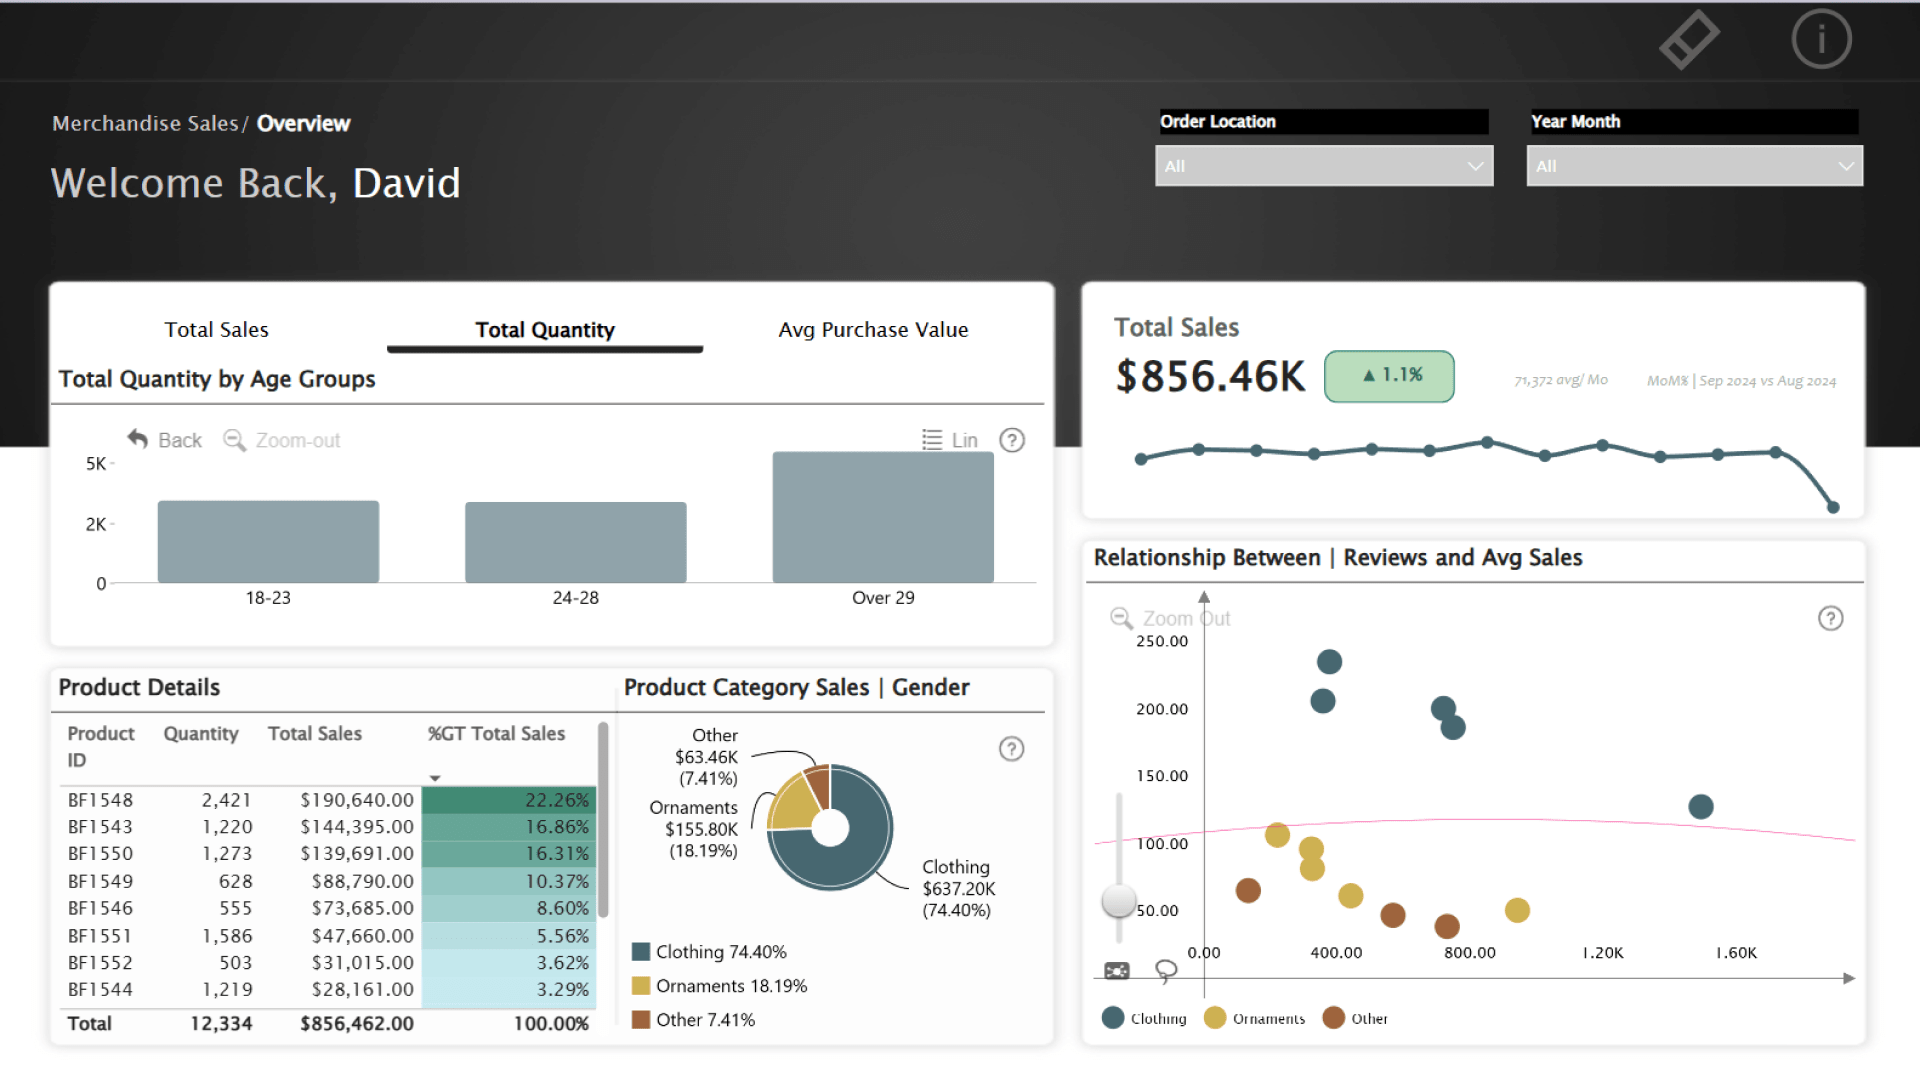Click the Product Details table scrollbar
This screenshot has height=1080, width=1920.
[x=603, y=820]
